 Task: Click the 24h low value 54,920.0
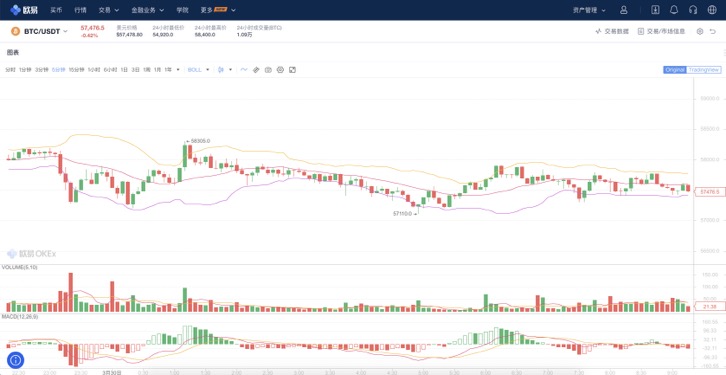click(x=163, y=35)
